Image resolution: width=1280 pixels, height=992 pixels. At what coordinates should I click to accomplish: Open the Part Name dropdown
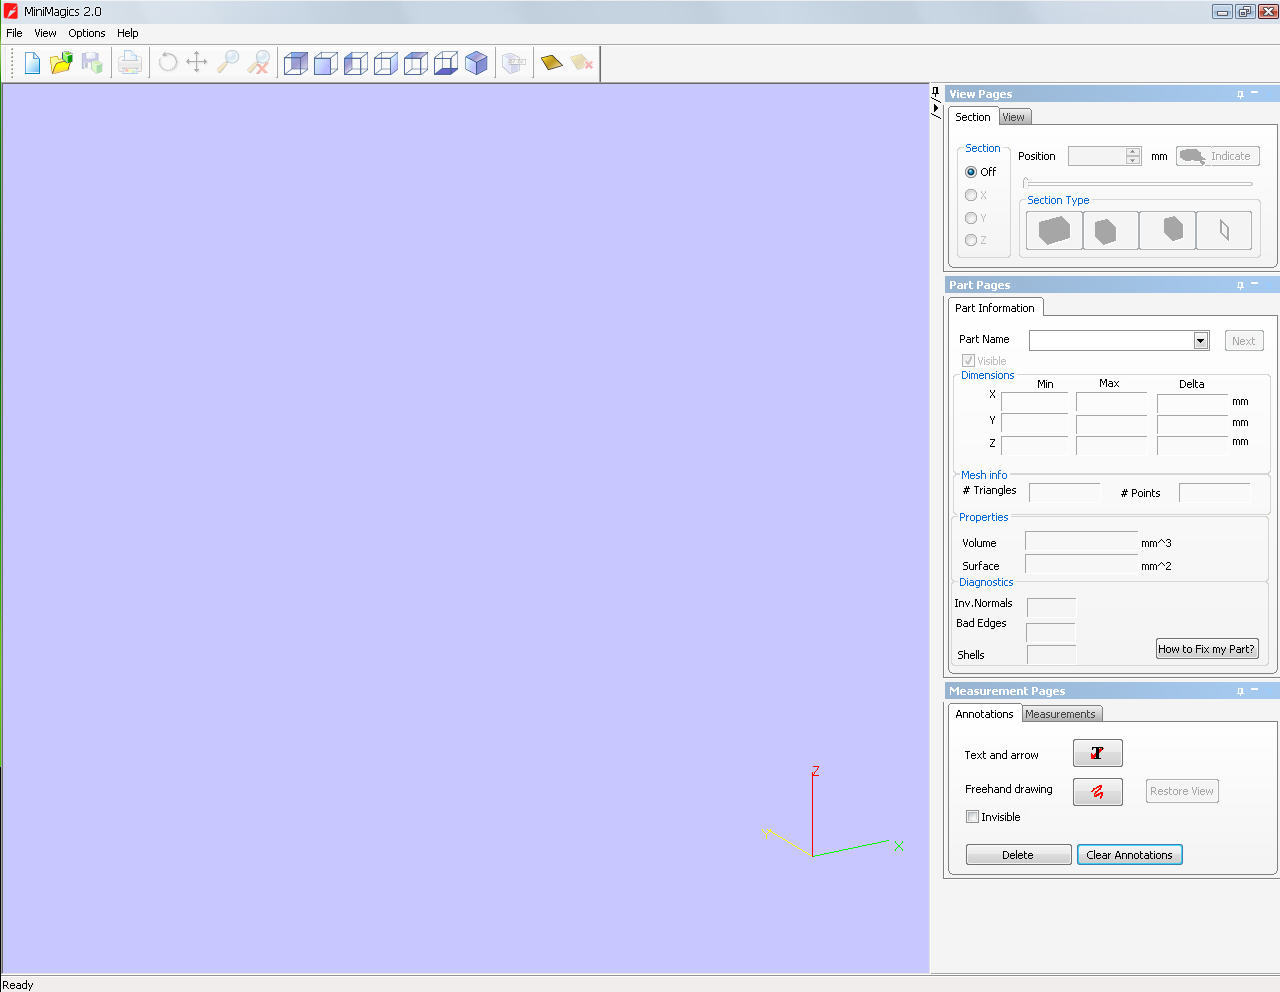point(1200,341)
